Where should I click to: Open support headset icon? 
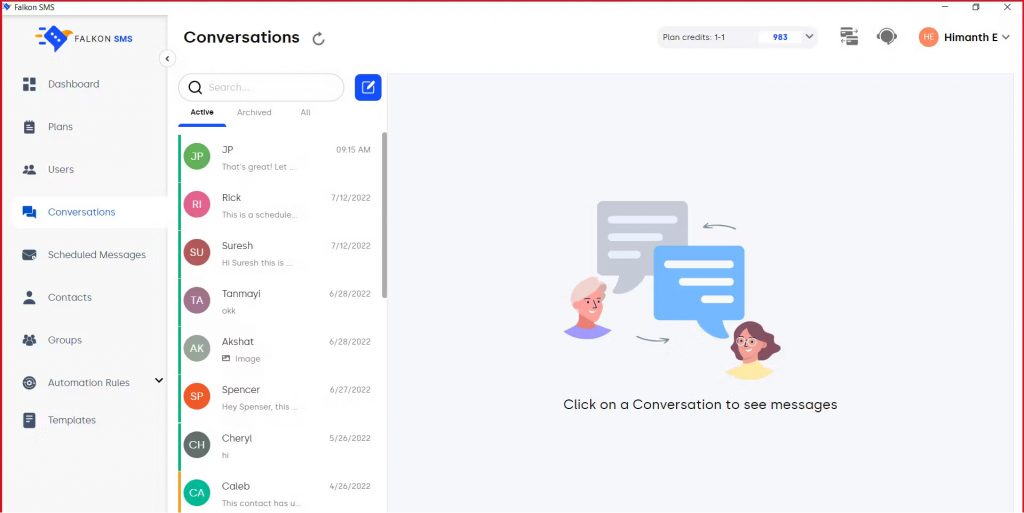coord(886,37)
